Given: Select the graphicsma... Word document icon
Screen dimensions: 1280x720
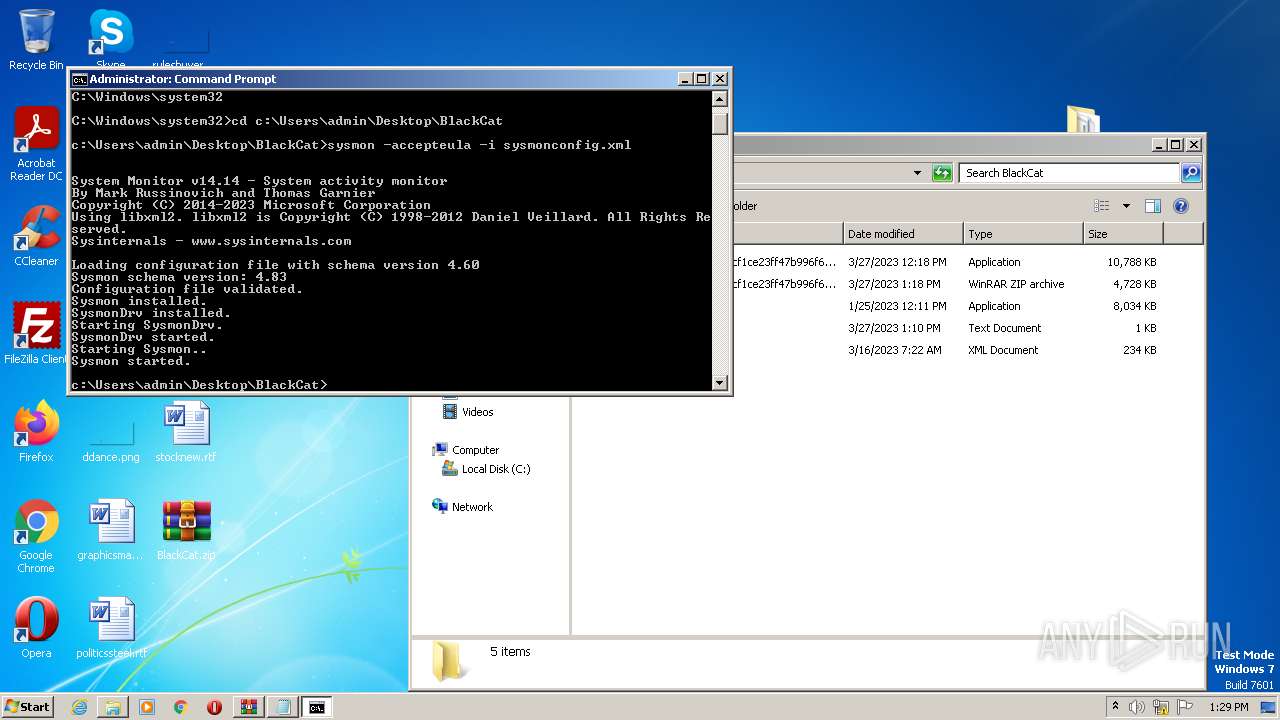Looking at the screenshot, I should click(110, 530).
